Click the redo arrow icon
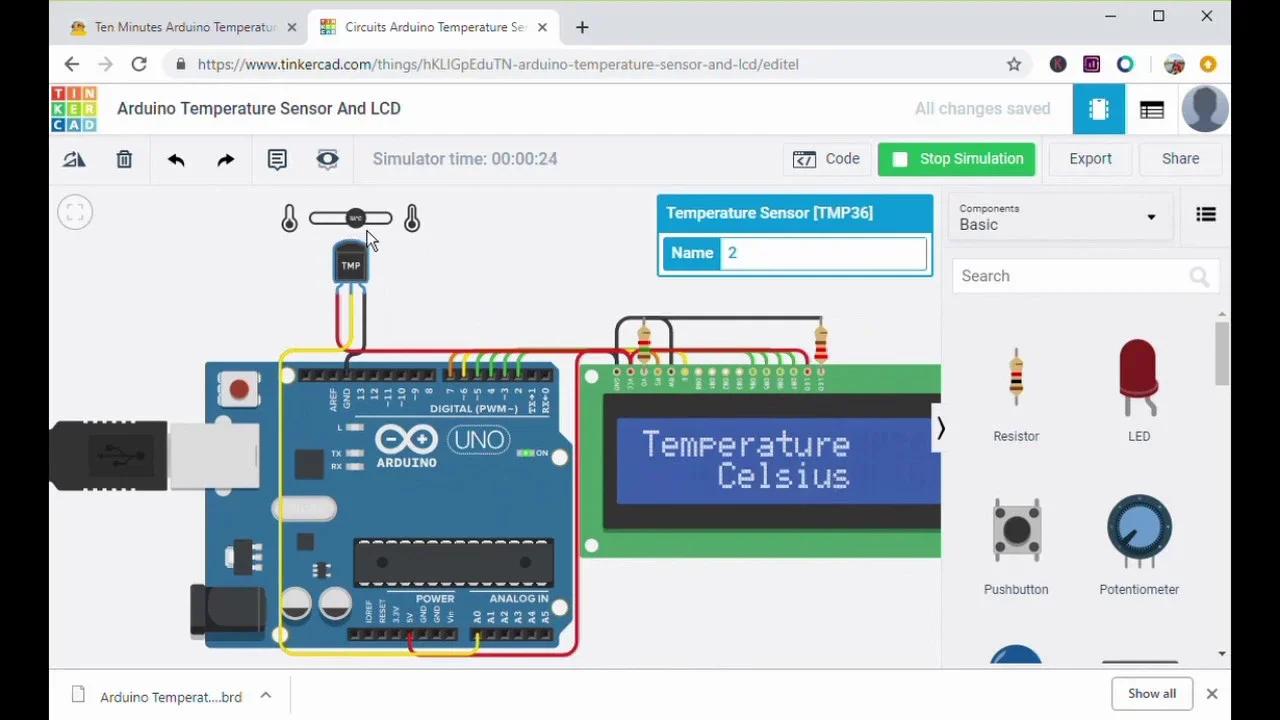This screenshot has height=720, width=1280. pyautogui.click(x=226, y=159)
